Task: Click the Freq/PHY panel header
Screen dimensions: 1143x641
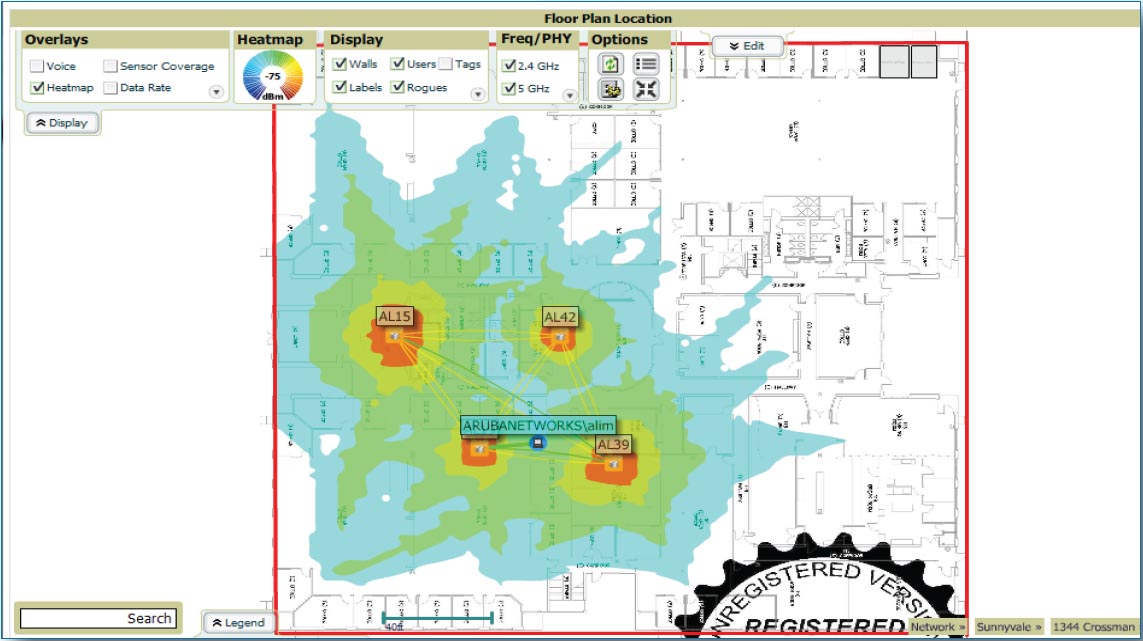Action: click(x=537, y=39)
